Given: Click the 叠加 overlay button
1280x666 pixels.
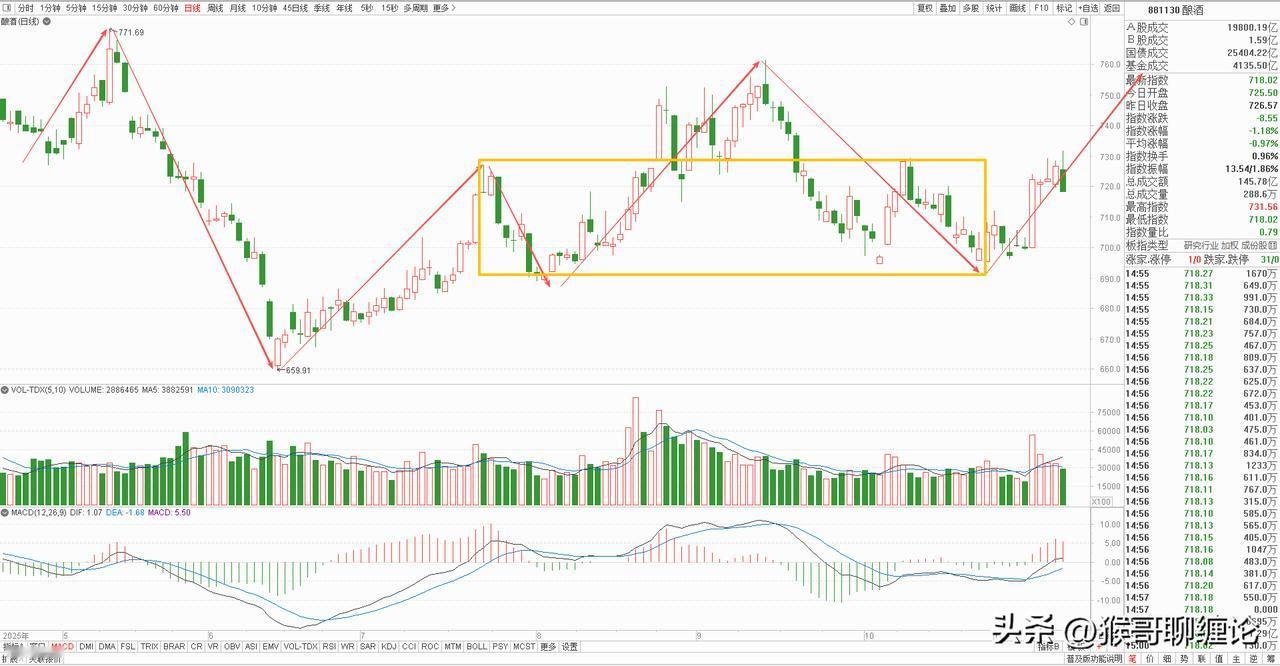Looking at the screenshot, I should click(948, 8).
